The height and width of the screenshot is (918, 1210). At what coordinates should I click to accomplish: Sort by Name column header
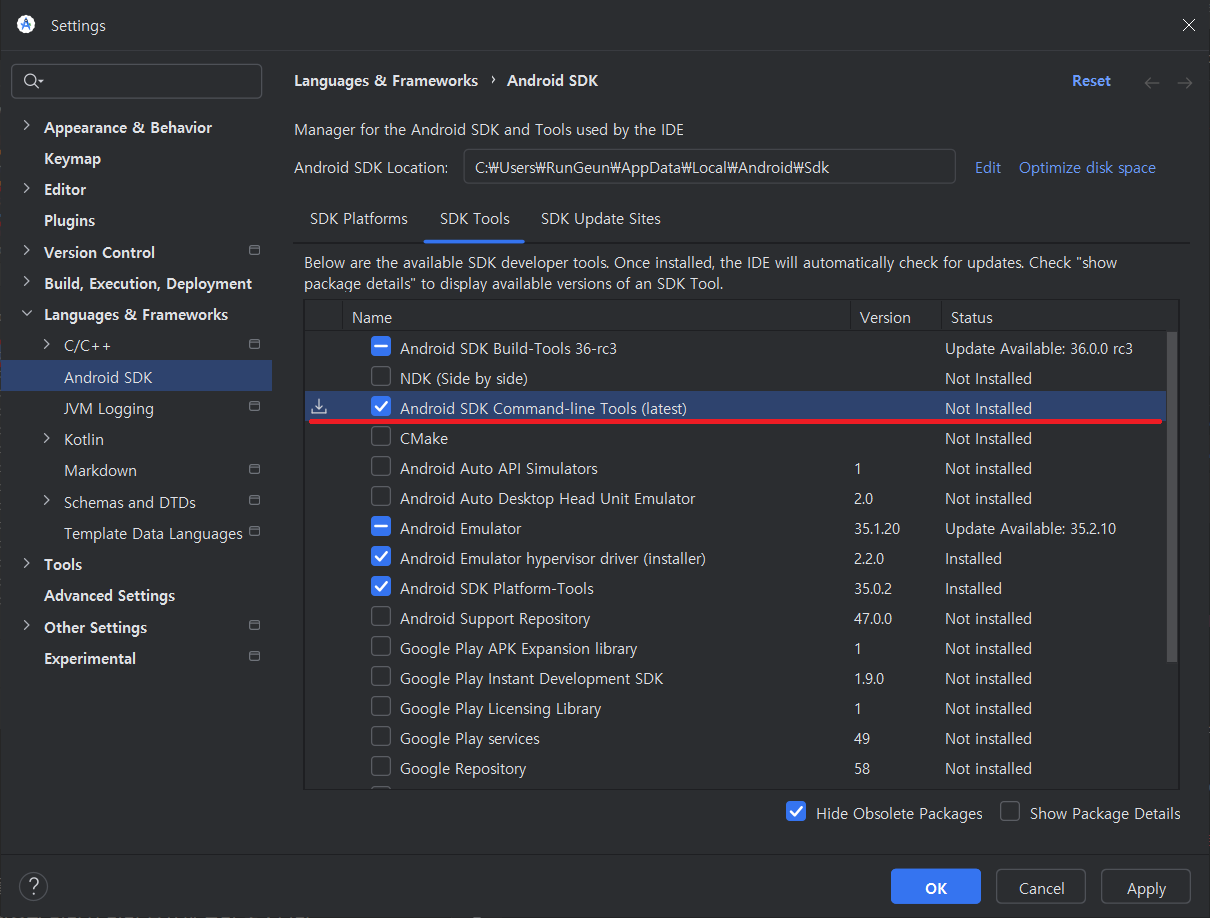click(x=597, y=317)
